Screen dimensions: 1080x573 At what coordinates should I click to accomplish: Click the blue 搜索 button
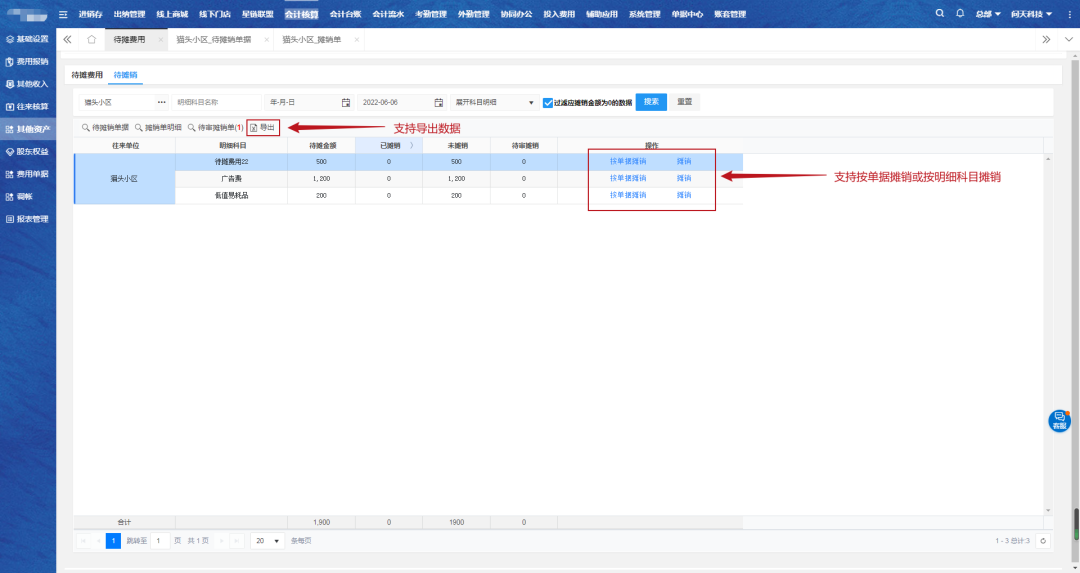[x=651, y=102]
